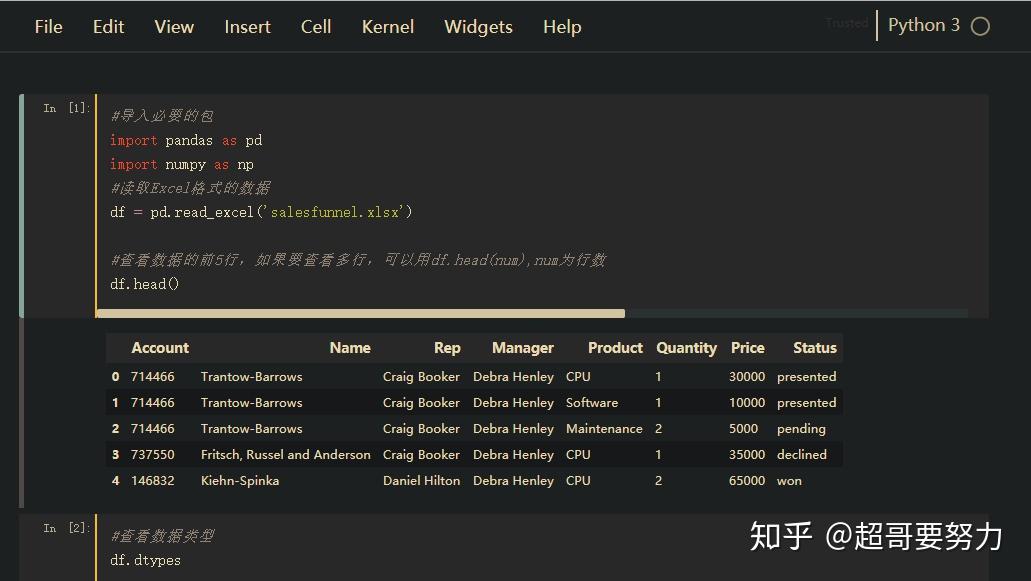Click the kernel status circle indicator
The height and width of the screenshot is (581, 1031).
[978, 25]
